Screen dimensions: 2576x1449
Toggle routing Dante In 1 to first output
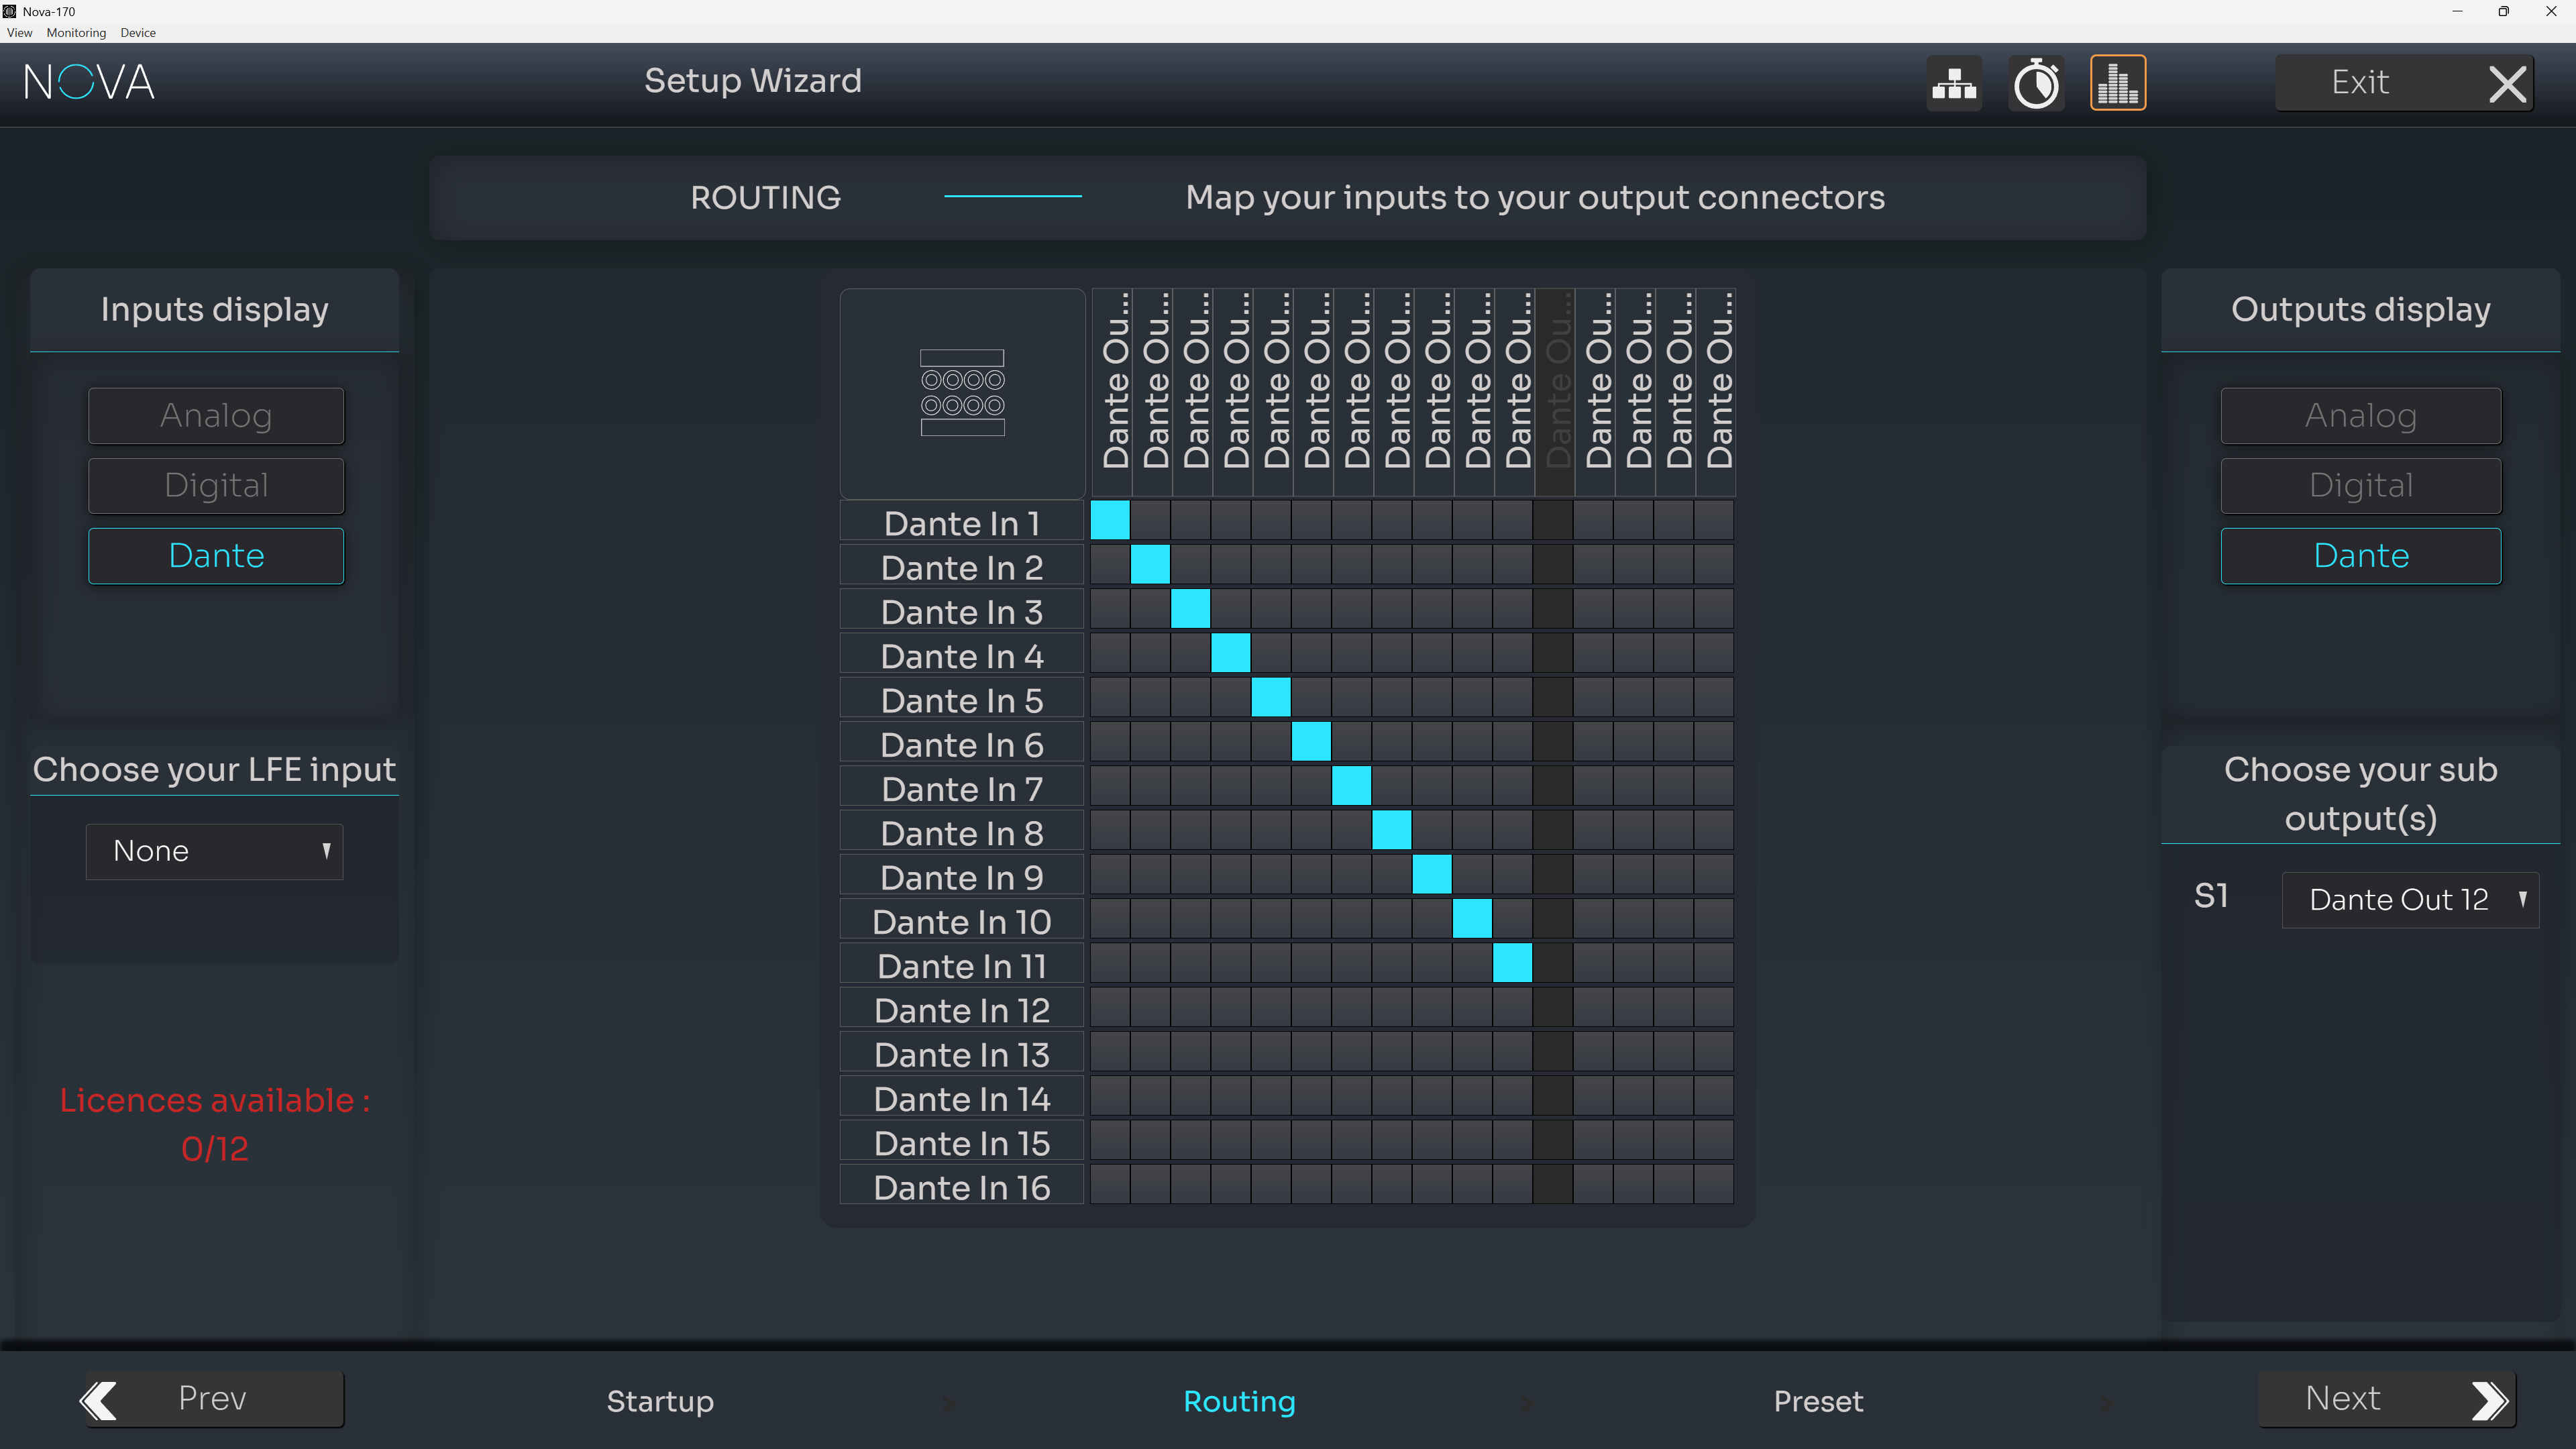[1110, 520]
